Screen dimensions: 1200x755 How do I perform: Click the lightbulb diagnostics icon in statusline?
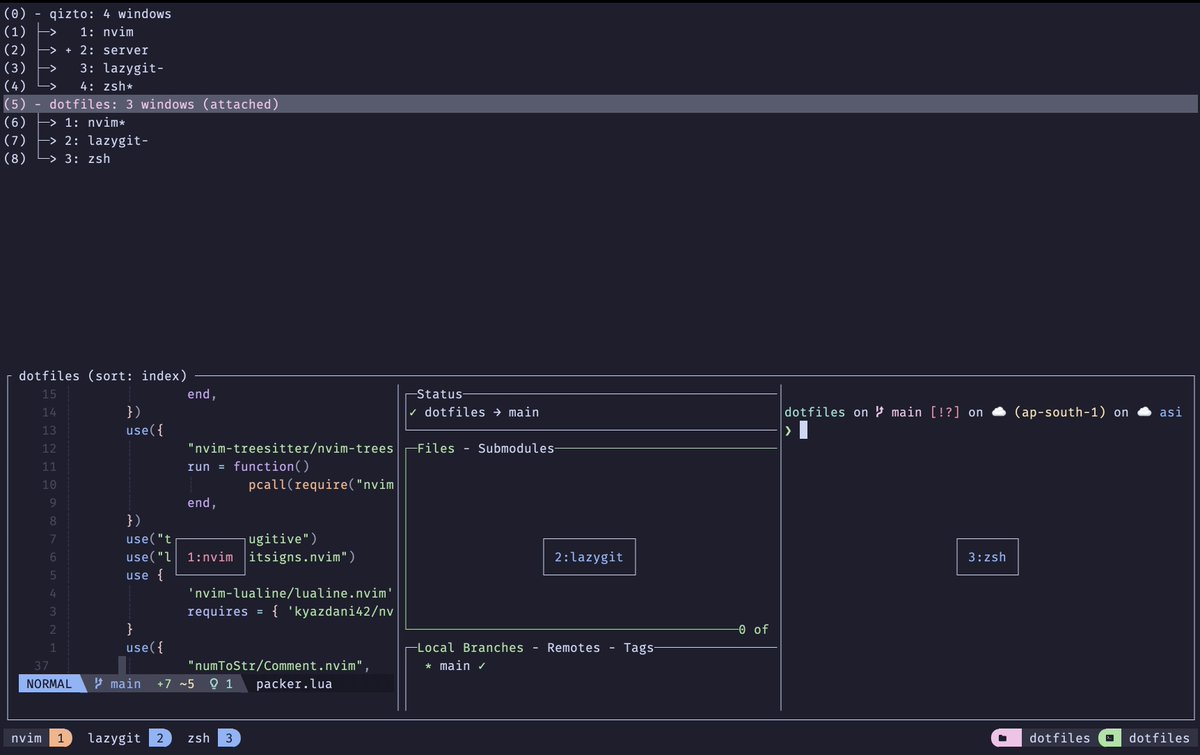214,684
